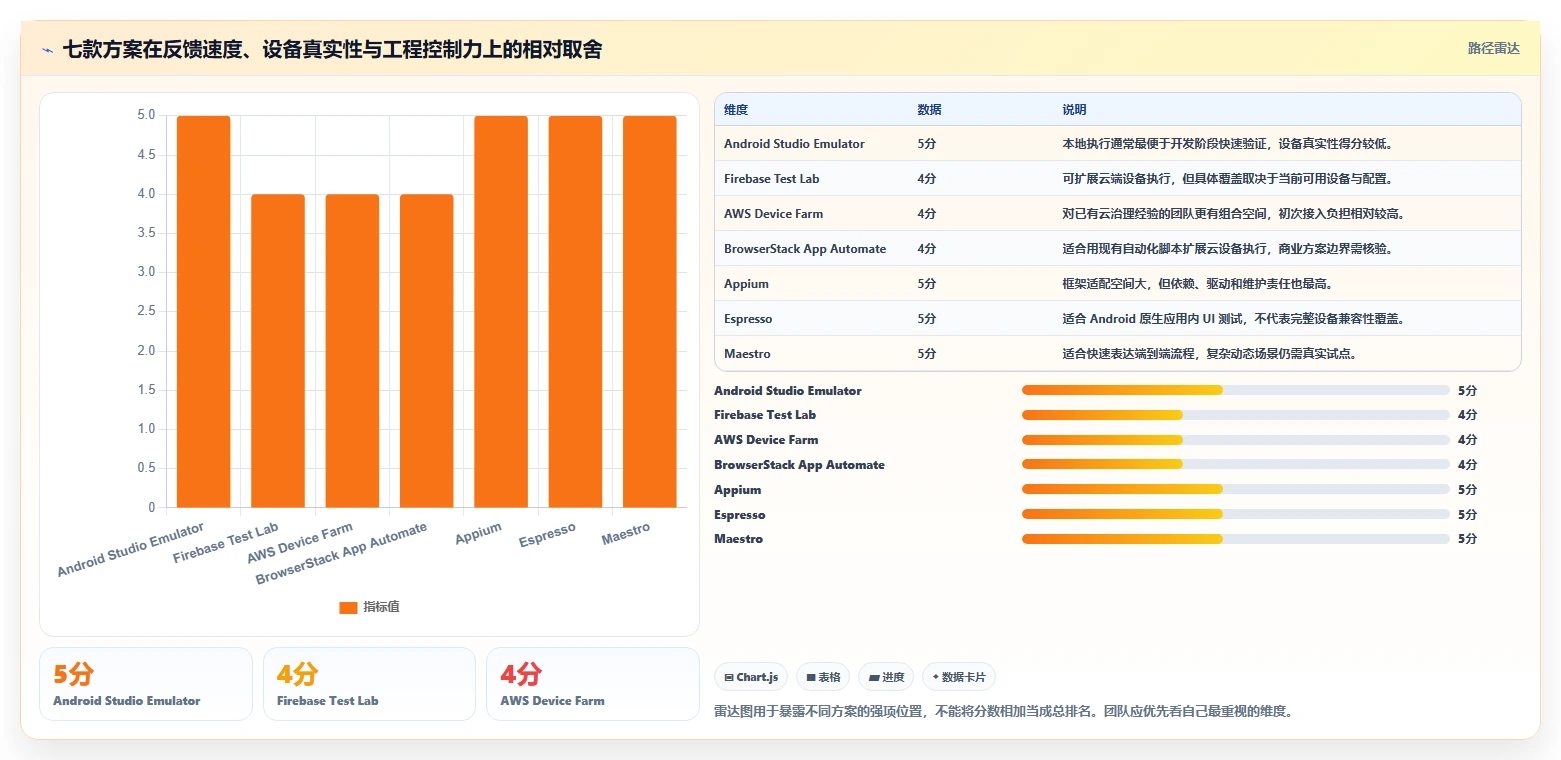The image size is (1561, 760).
Task: Click the BrowserStack App Automate label beside its progress bar
Action: click(799, 465)
